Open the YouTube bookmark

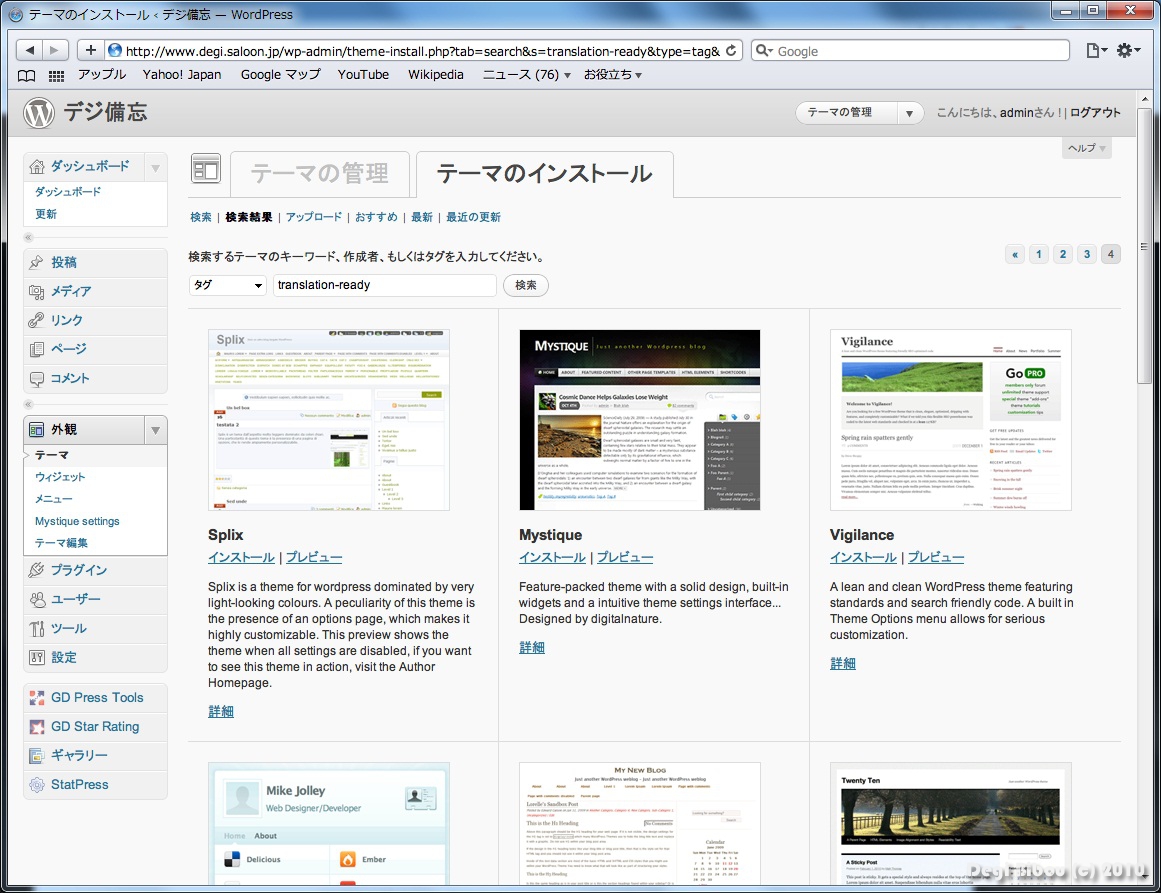363,75
